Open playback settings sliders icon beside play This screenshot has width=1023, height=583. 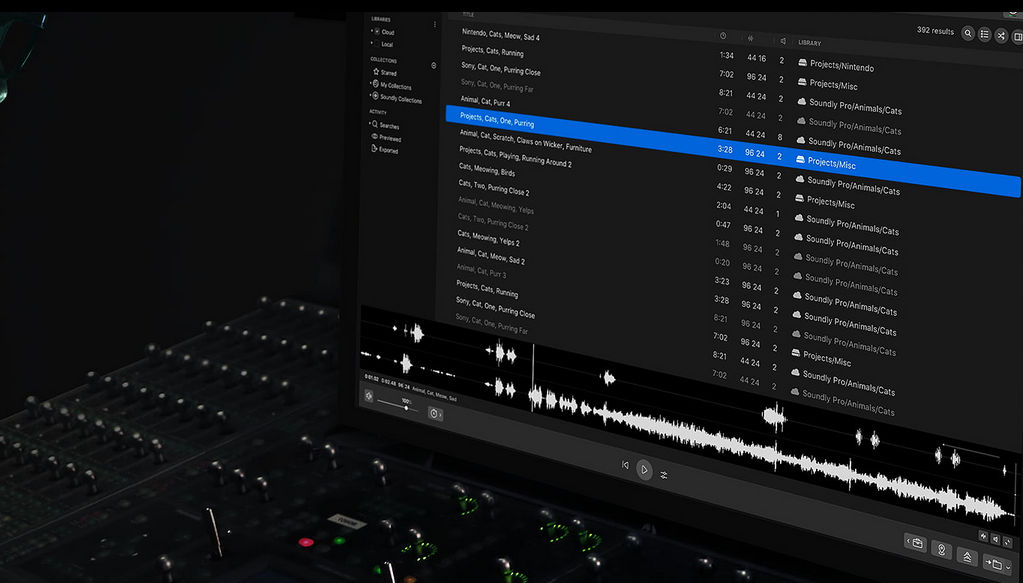coord(664,475)
